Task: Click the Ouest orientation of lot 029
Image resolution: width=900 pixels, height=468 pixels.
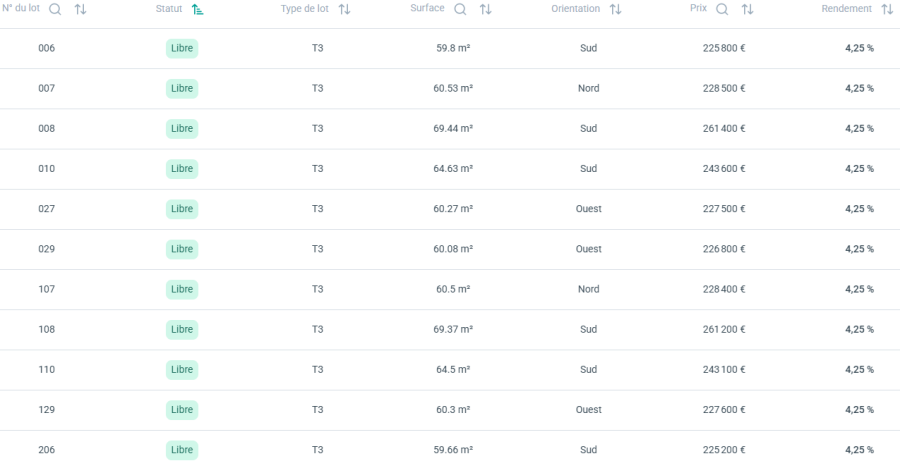Action: (588, 249)
